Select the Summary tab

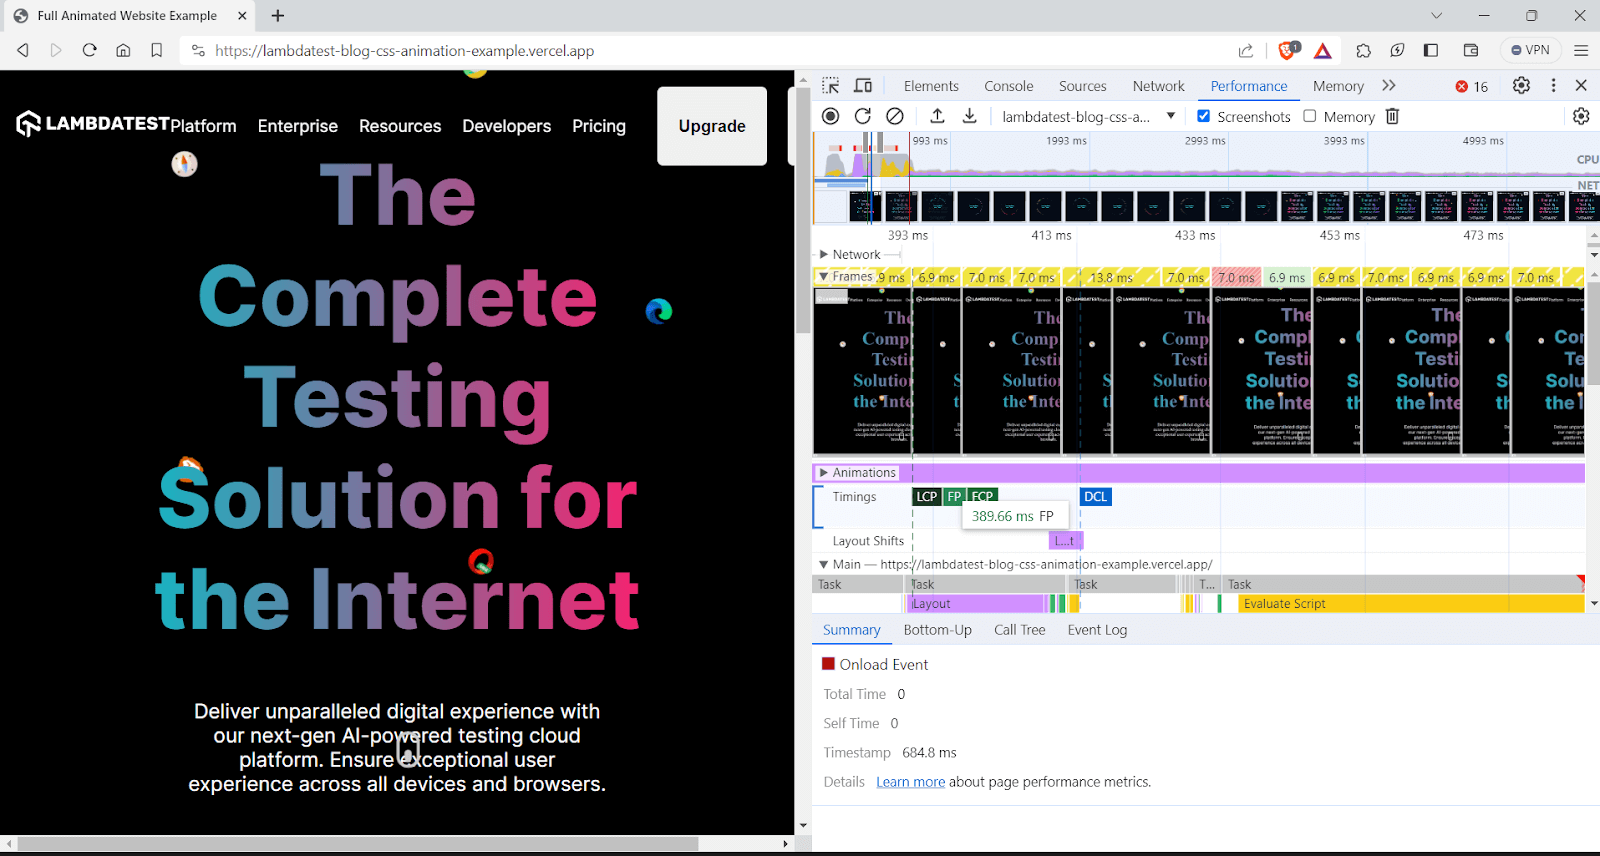click(852, 630)
